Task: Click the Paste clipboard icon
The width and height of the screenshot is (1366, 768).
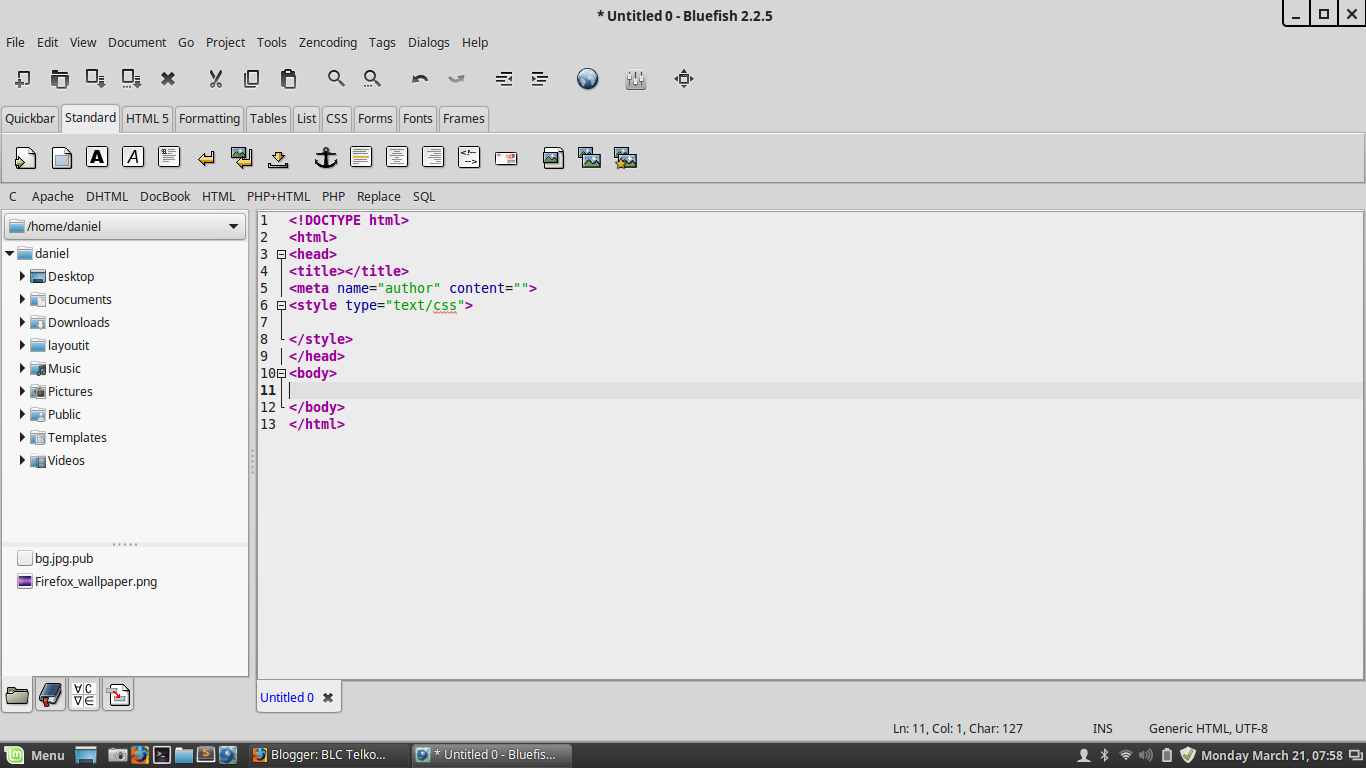Action: tap(288, 79)
